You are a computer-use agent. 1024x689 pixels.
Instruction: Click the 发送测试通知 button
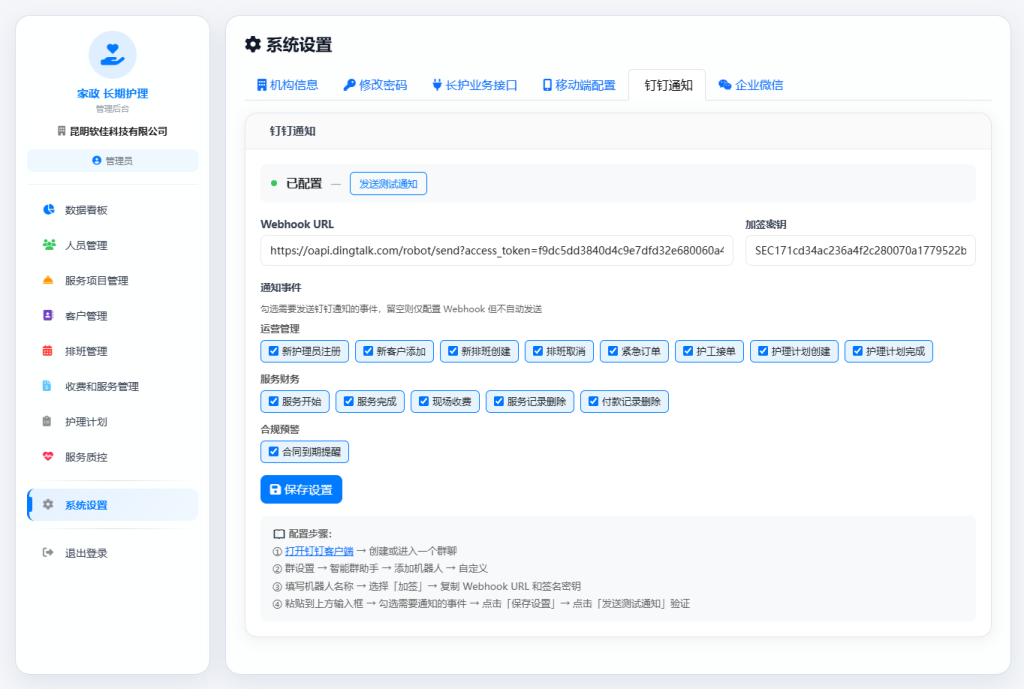point(389,184)
